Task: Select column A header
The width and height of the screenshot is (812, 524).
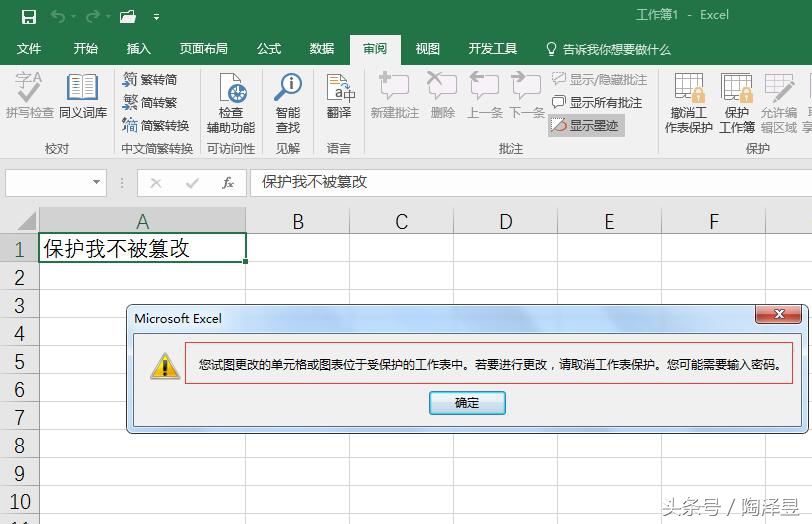Action: 142,221
